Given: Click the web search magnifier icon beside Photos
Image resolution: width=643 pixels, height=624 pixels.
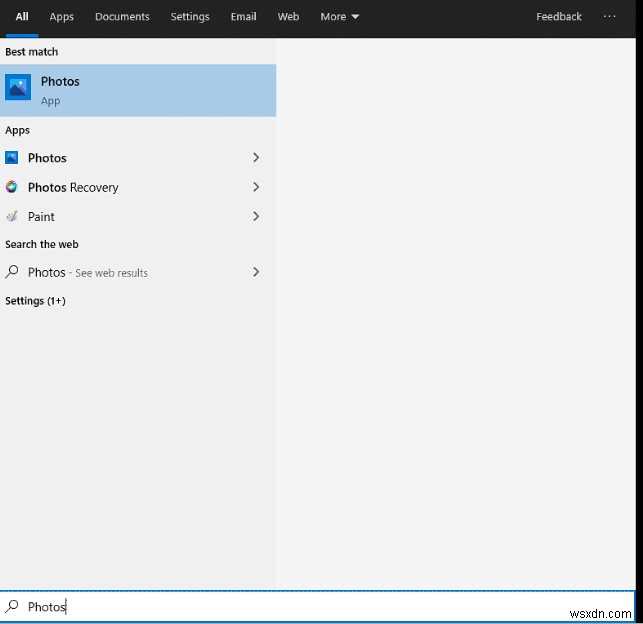Looking at the screenshot, I should [x=12, y=272].
